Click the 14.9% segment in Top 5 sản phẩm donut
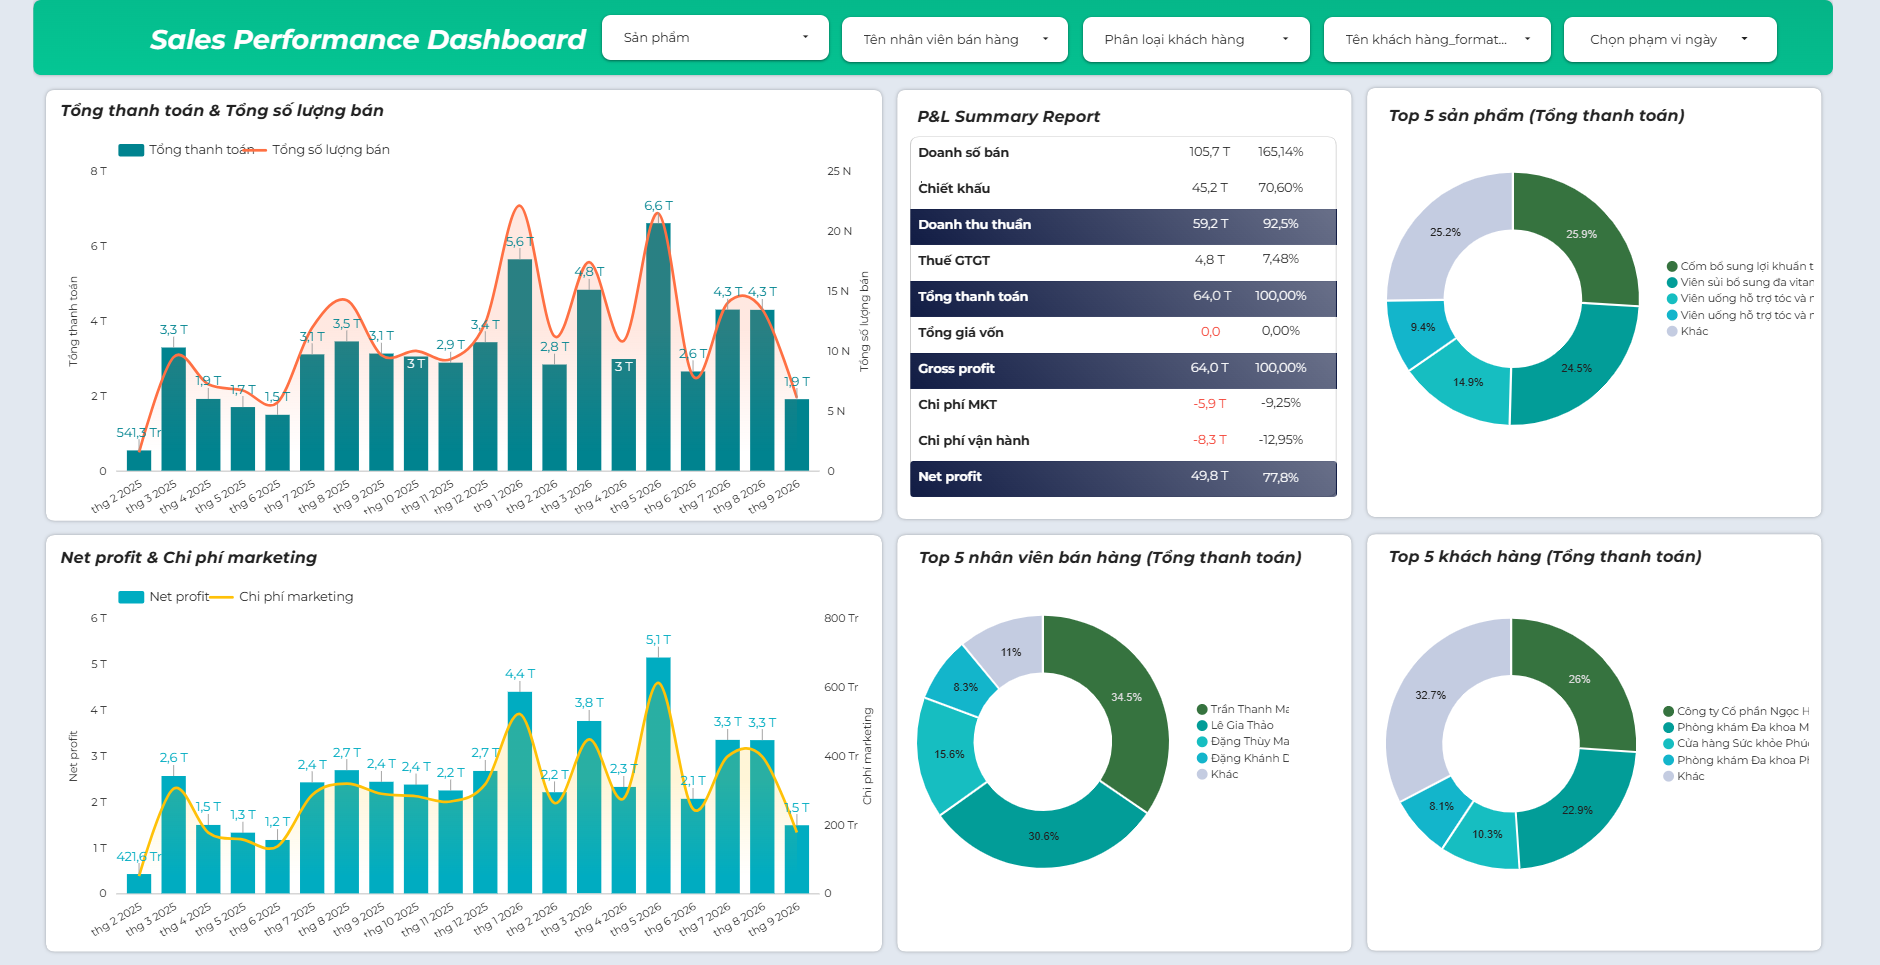Image resolution: width=1880 pixels, height=965 pixels. (x=1467, y=383)
